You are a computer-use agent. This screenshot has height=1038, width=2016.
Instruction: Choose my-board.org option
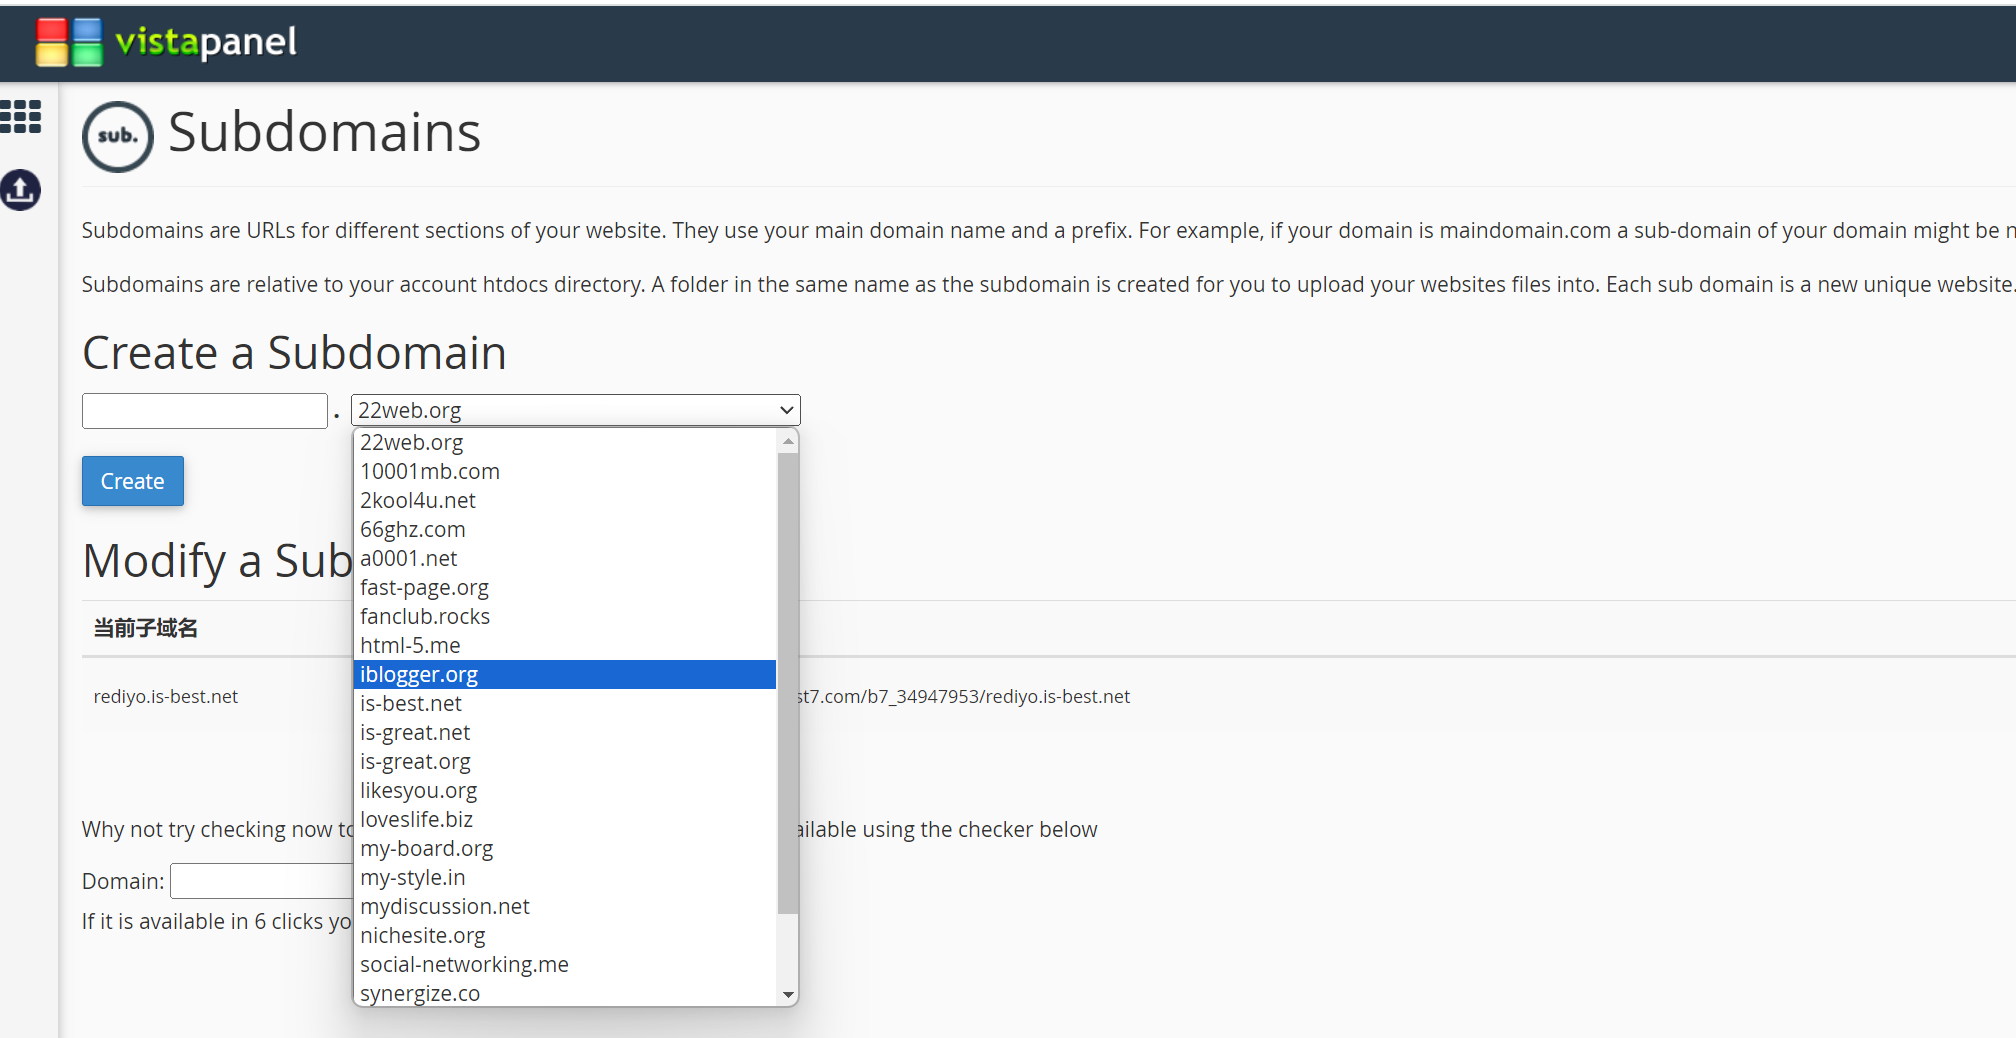[x=565, y=848]
